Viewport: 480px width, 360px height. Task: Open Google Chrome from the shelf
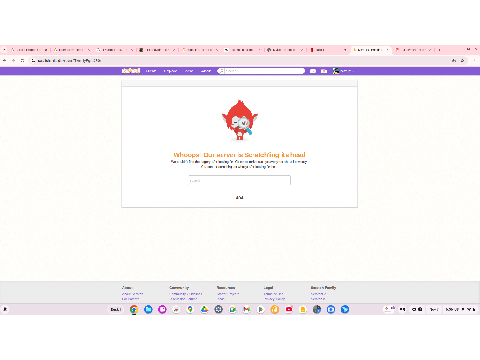click(134, 309)
